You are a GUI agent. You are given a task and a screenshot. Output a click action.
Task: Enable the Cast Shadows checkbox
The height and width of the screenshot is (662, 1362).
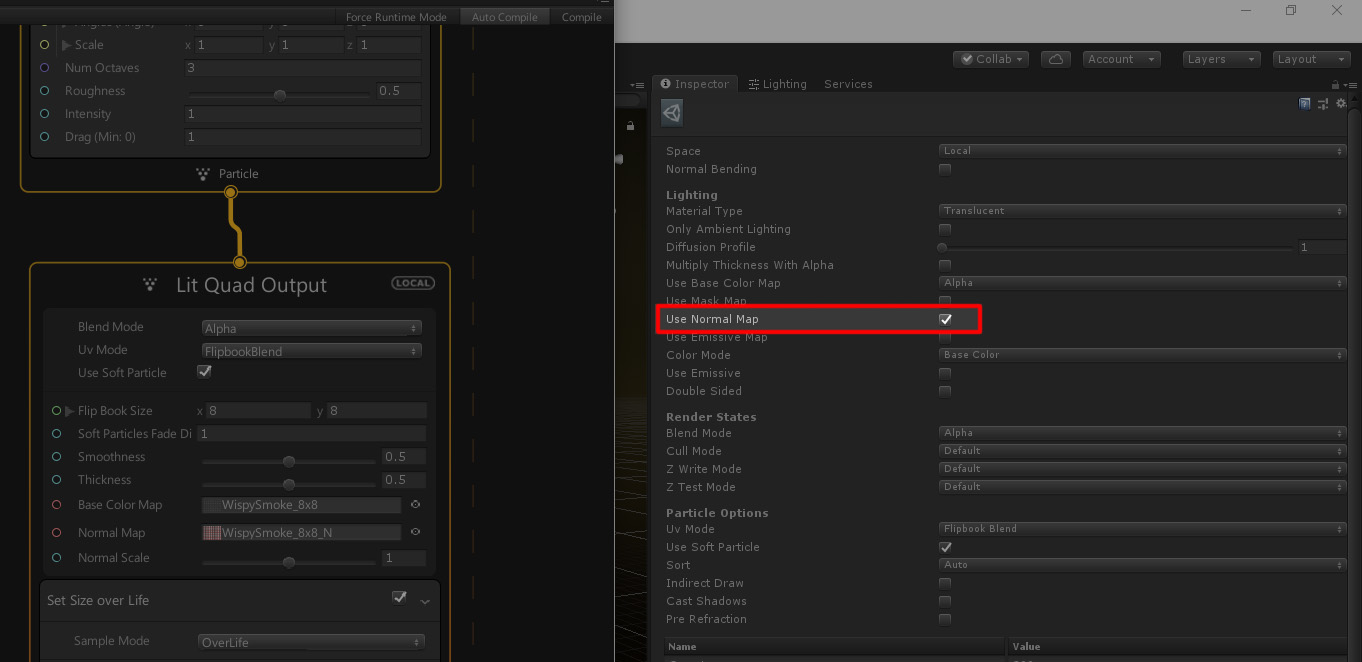click(x=945, y=601)
